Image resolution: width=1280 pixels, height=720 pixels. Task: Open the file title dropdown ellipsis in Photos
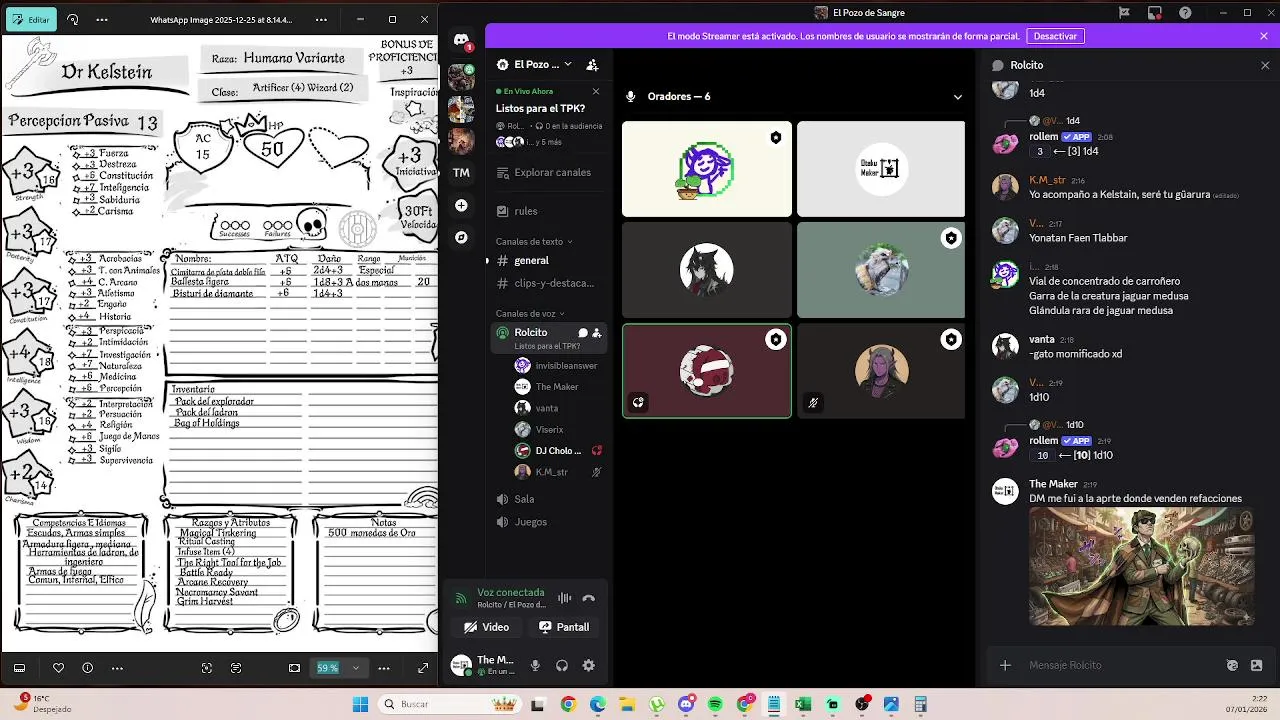[x=320, y=19]
